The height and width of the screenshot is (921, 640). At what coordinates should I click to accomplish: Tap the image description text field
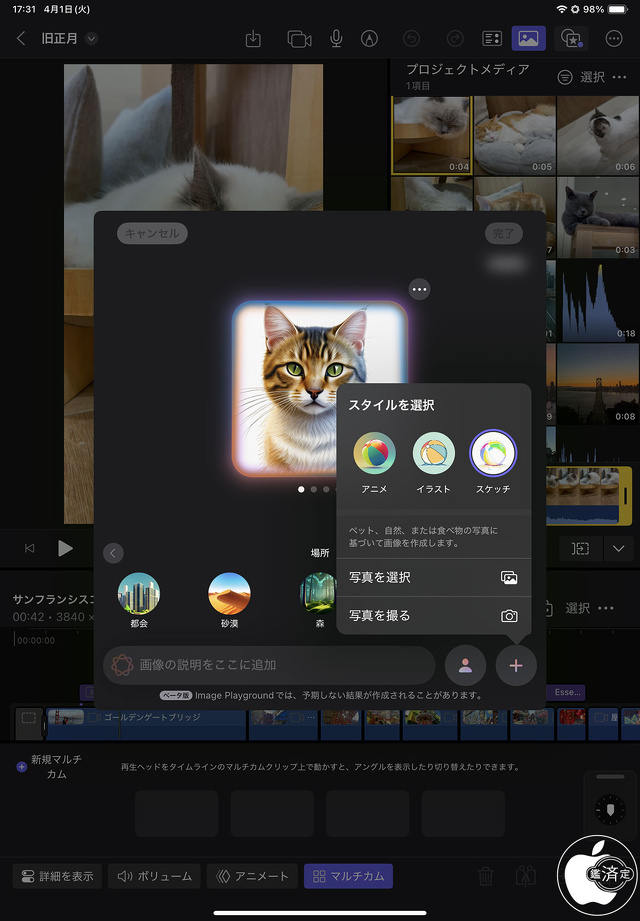[270, 665]
